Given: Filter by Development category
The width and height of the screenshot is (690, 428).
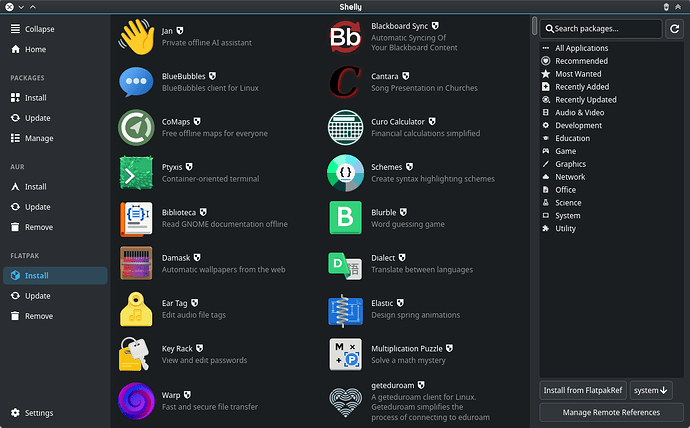Looking at the screenshot, I should pyautogui.click(x=611, y=125).
